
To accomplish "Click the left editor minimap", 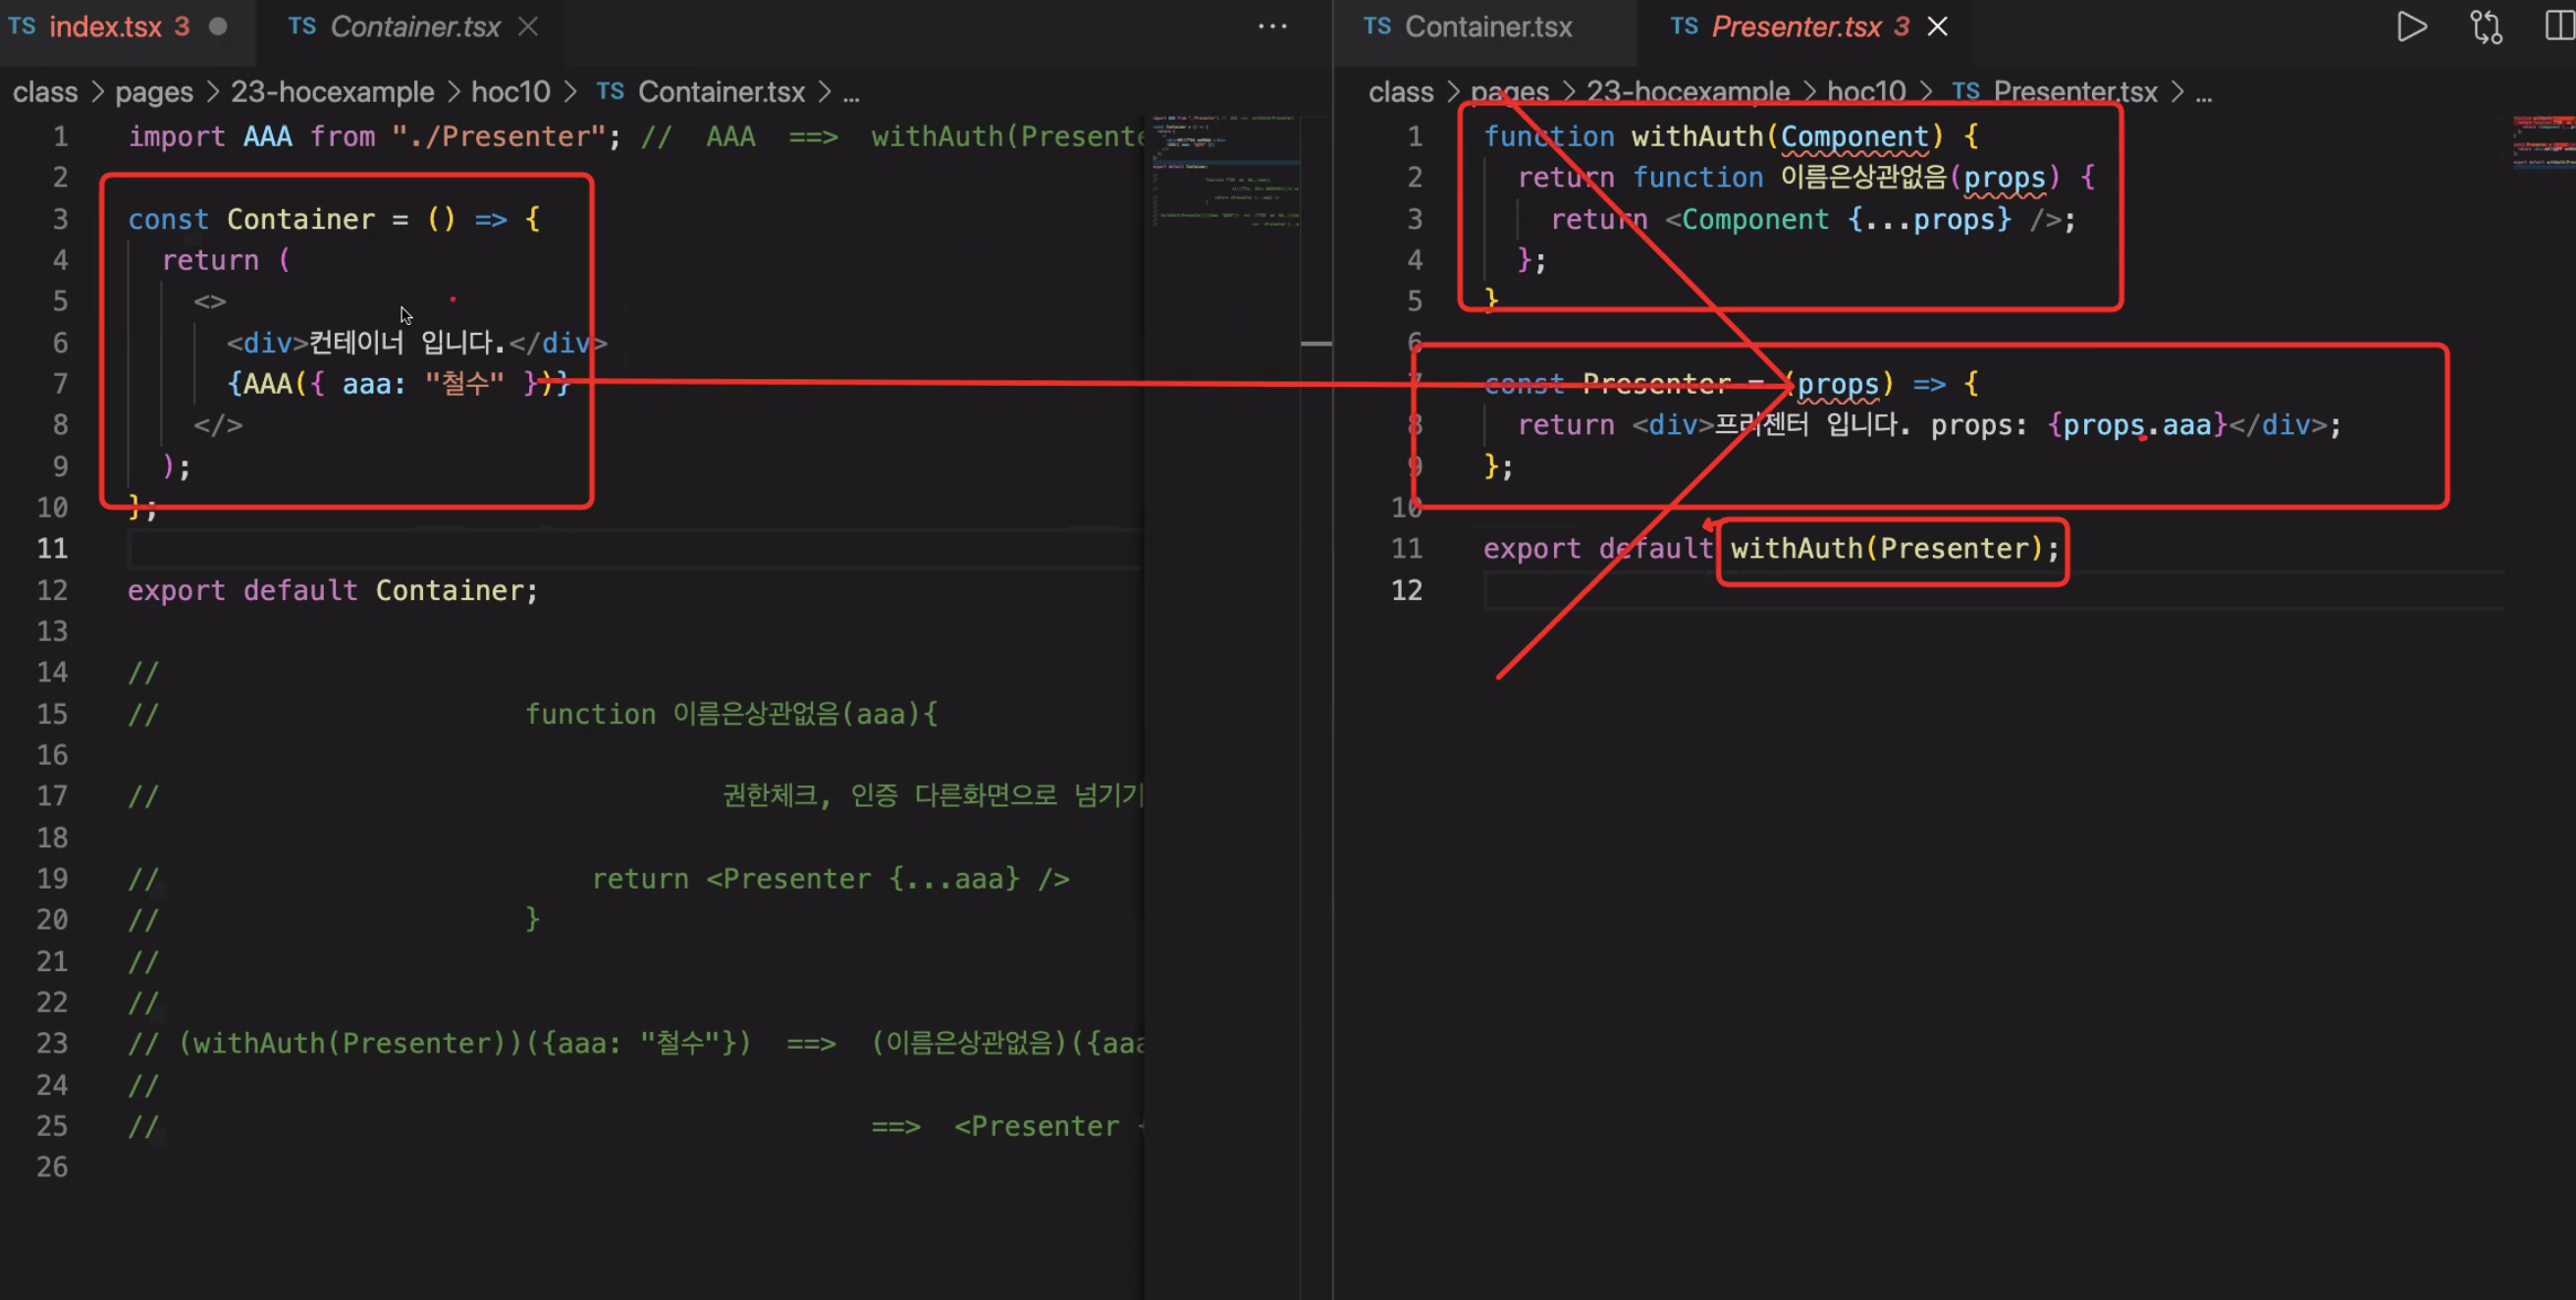I will (1226, 172).
